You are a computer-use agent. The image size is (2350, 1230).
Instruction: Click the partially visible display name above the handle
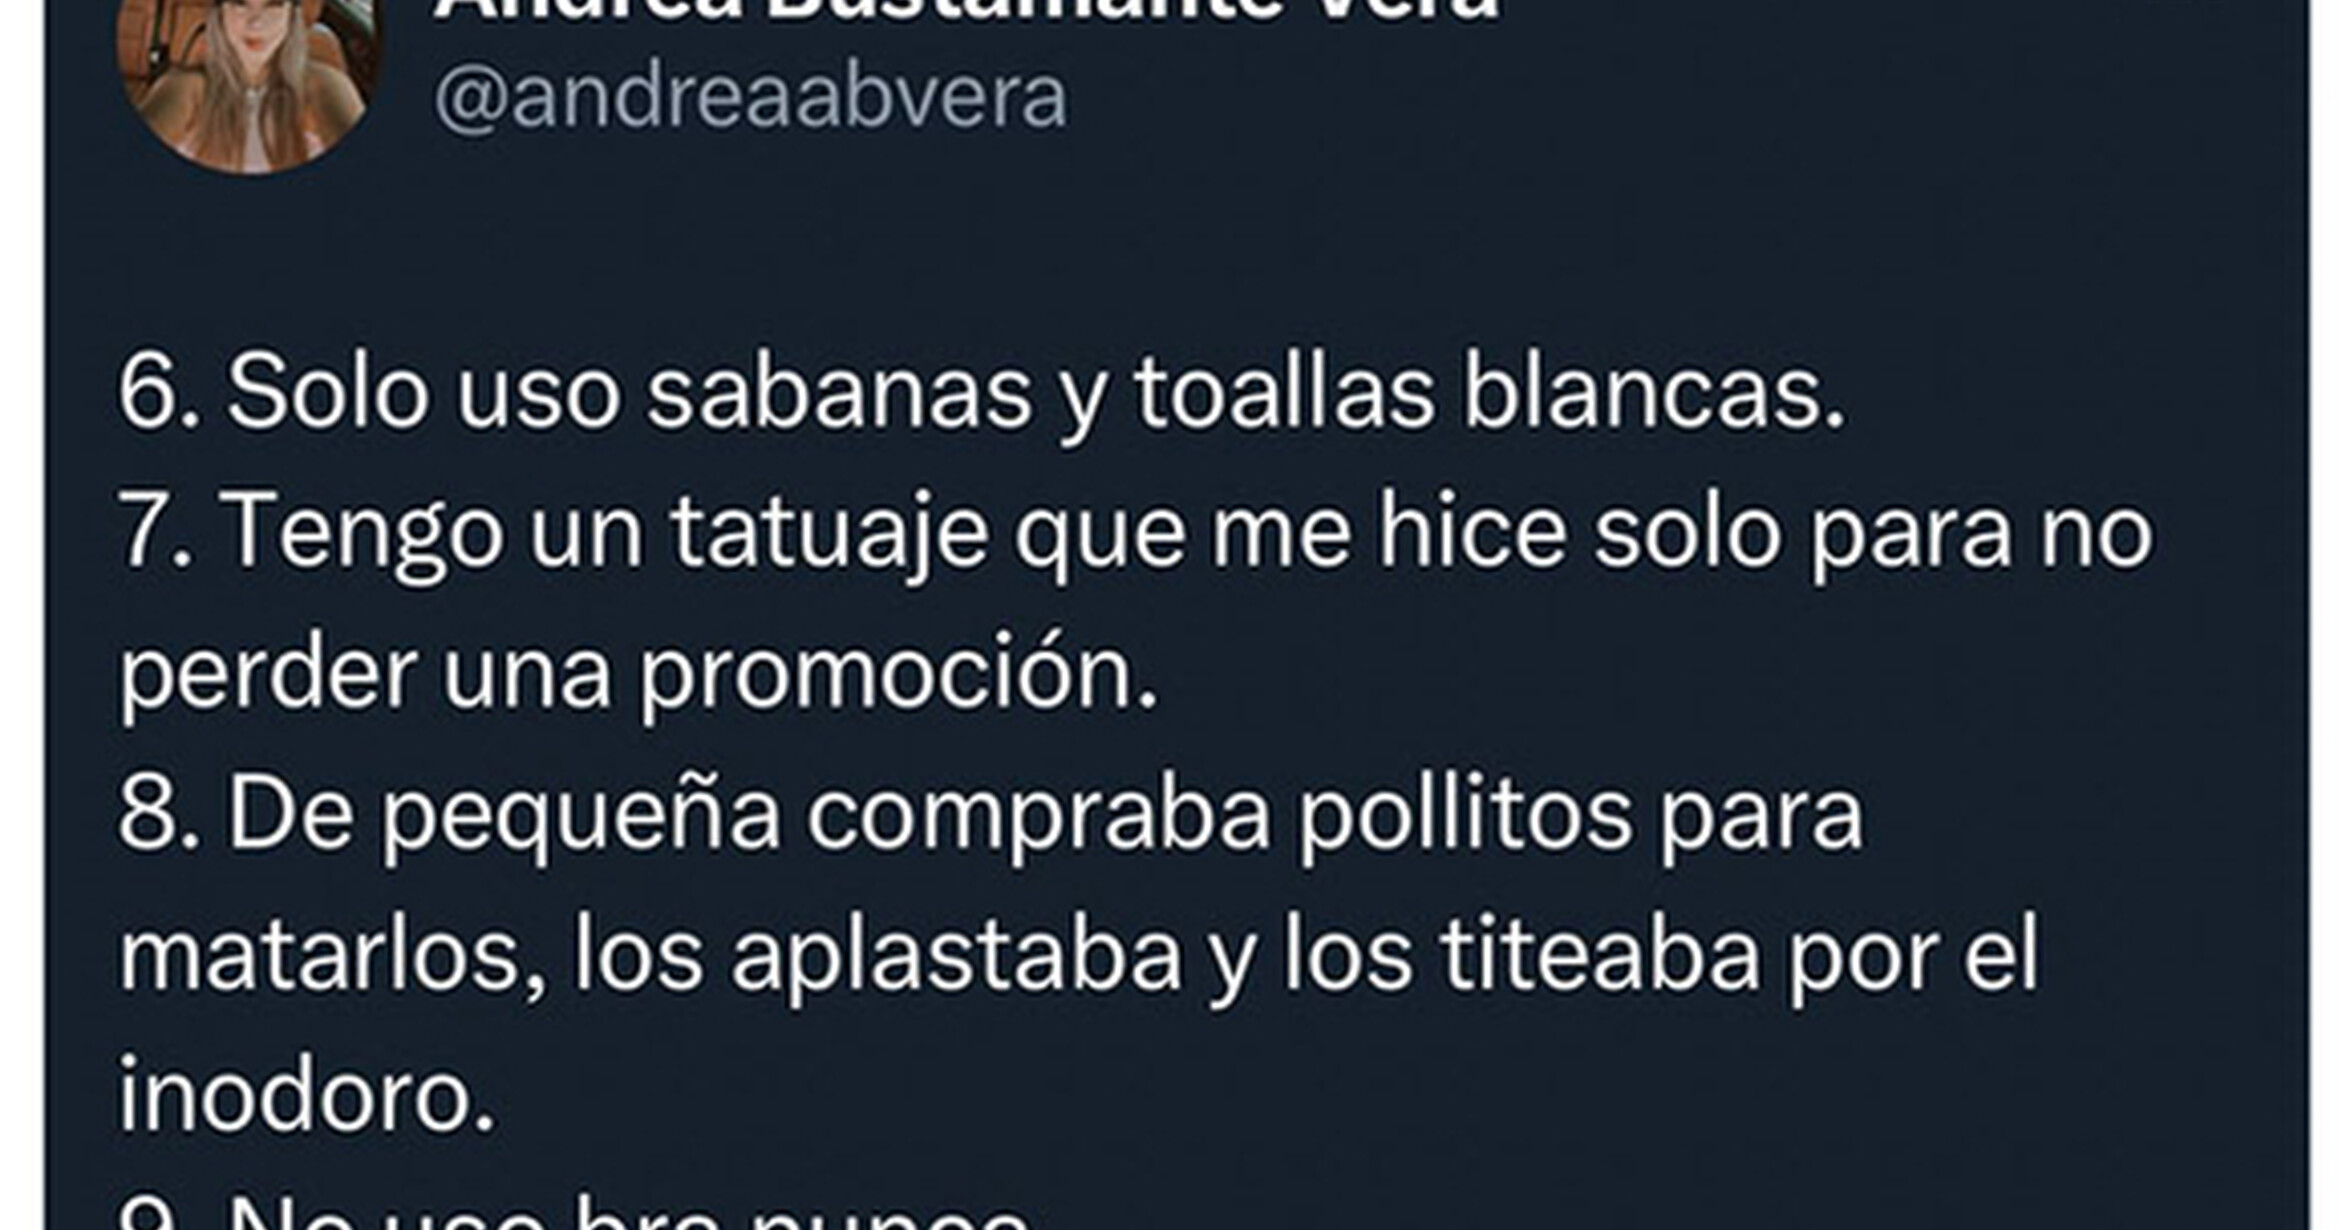tap(966, 10)
